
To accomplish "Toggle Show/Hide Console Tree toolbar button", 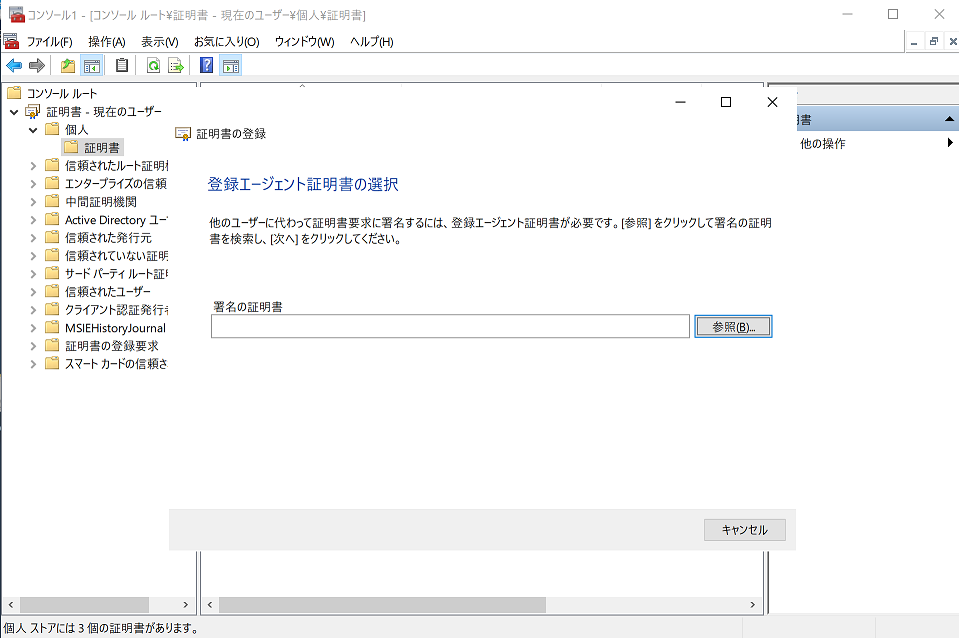I will click(91, 66).
